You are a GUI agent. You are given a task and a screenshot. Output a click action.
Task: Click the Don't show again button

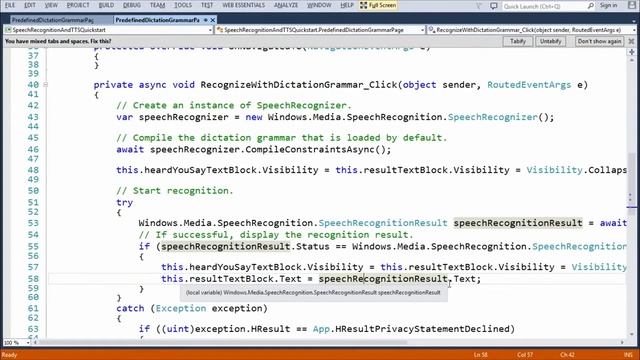coord(599,41)
